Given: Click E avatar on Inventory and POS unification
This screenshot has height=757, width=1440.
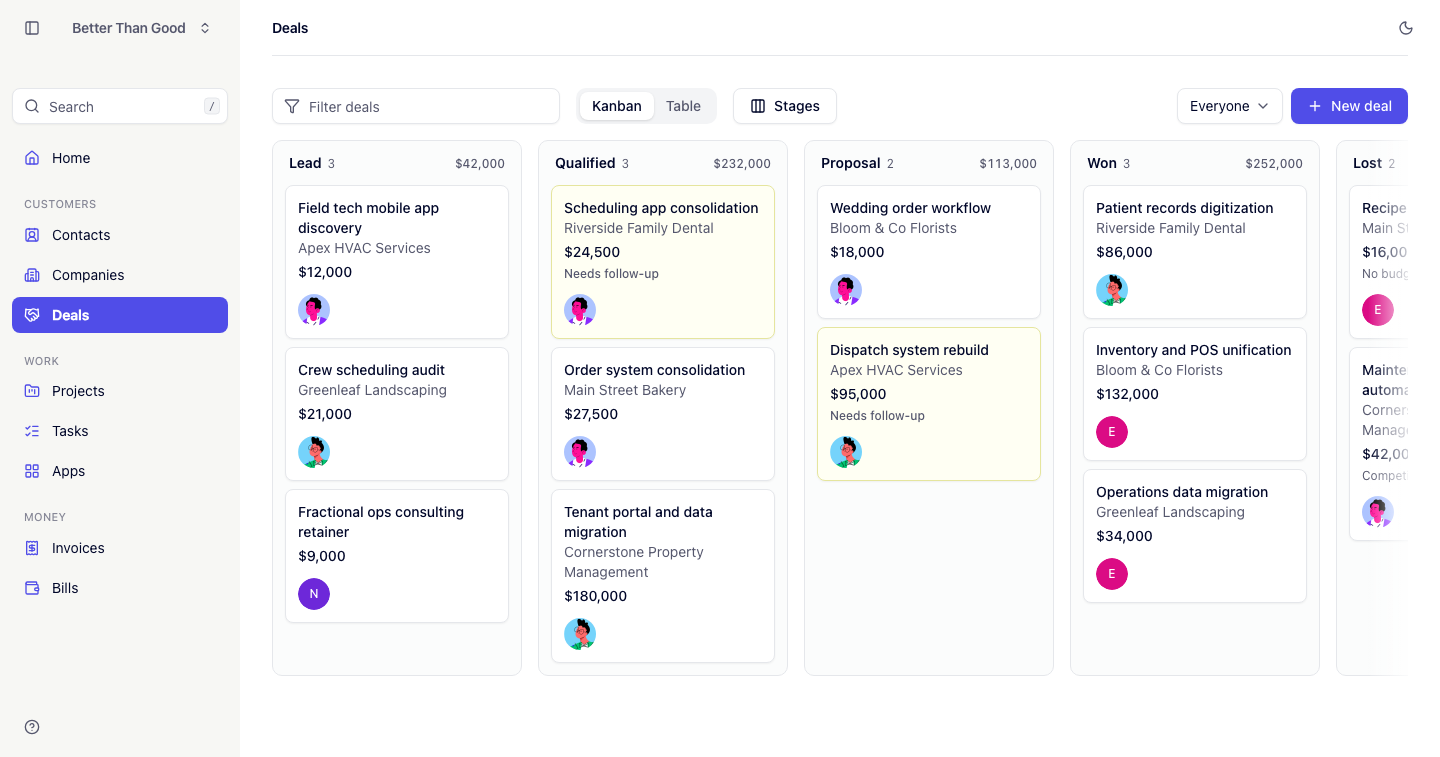Looking at the screenshot, I should (x=1112, y=432).
